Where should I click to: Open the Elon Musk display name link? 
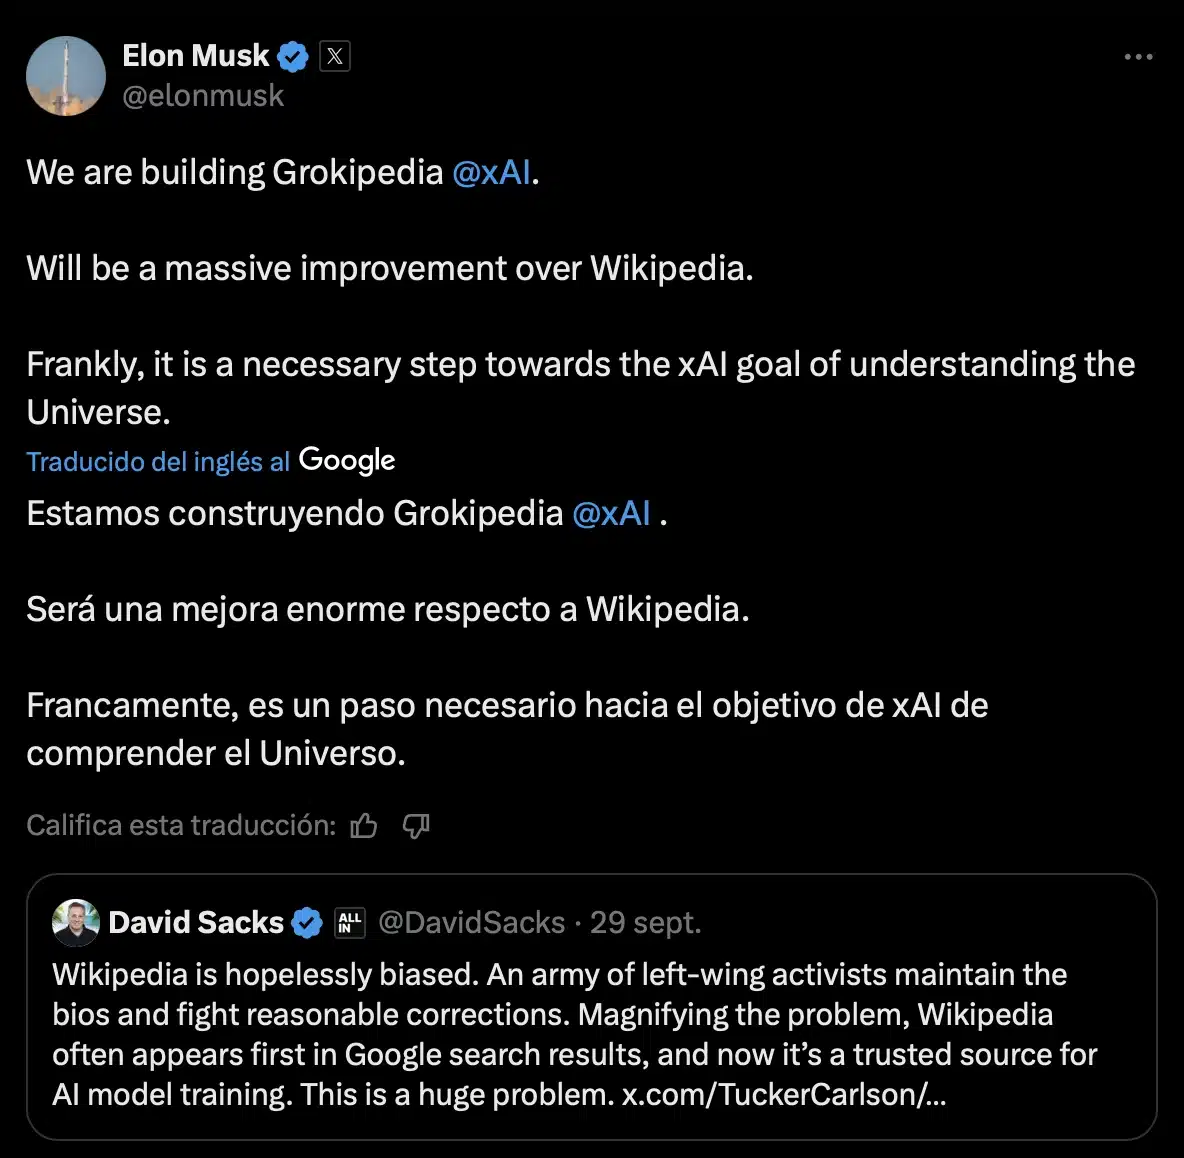tap(196, 56)
